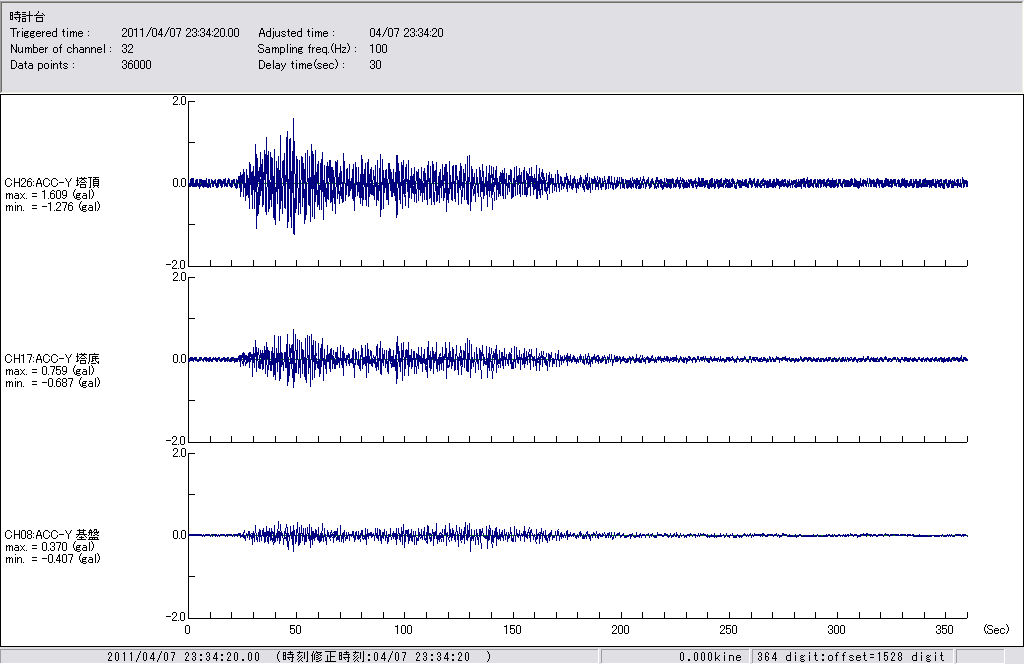Click the 100 tick on the time axis
The image size is (1024, 664).
tap(404, 630)
